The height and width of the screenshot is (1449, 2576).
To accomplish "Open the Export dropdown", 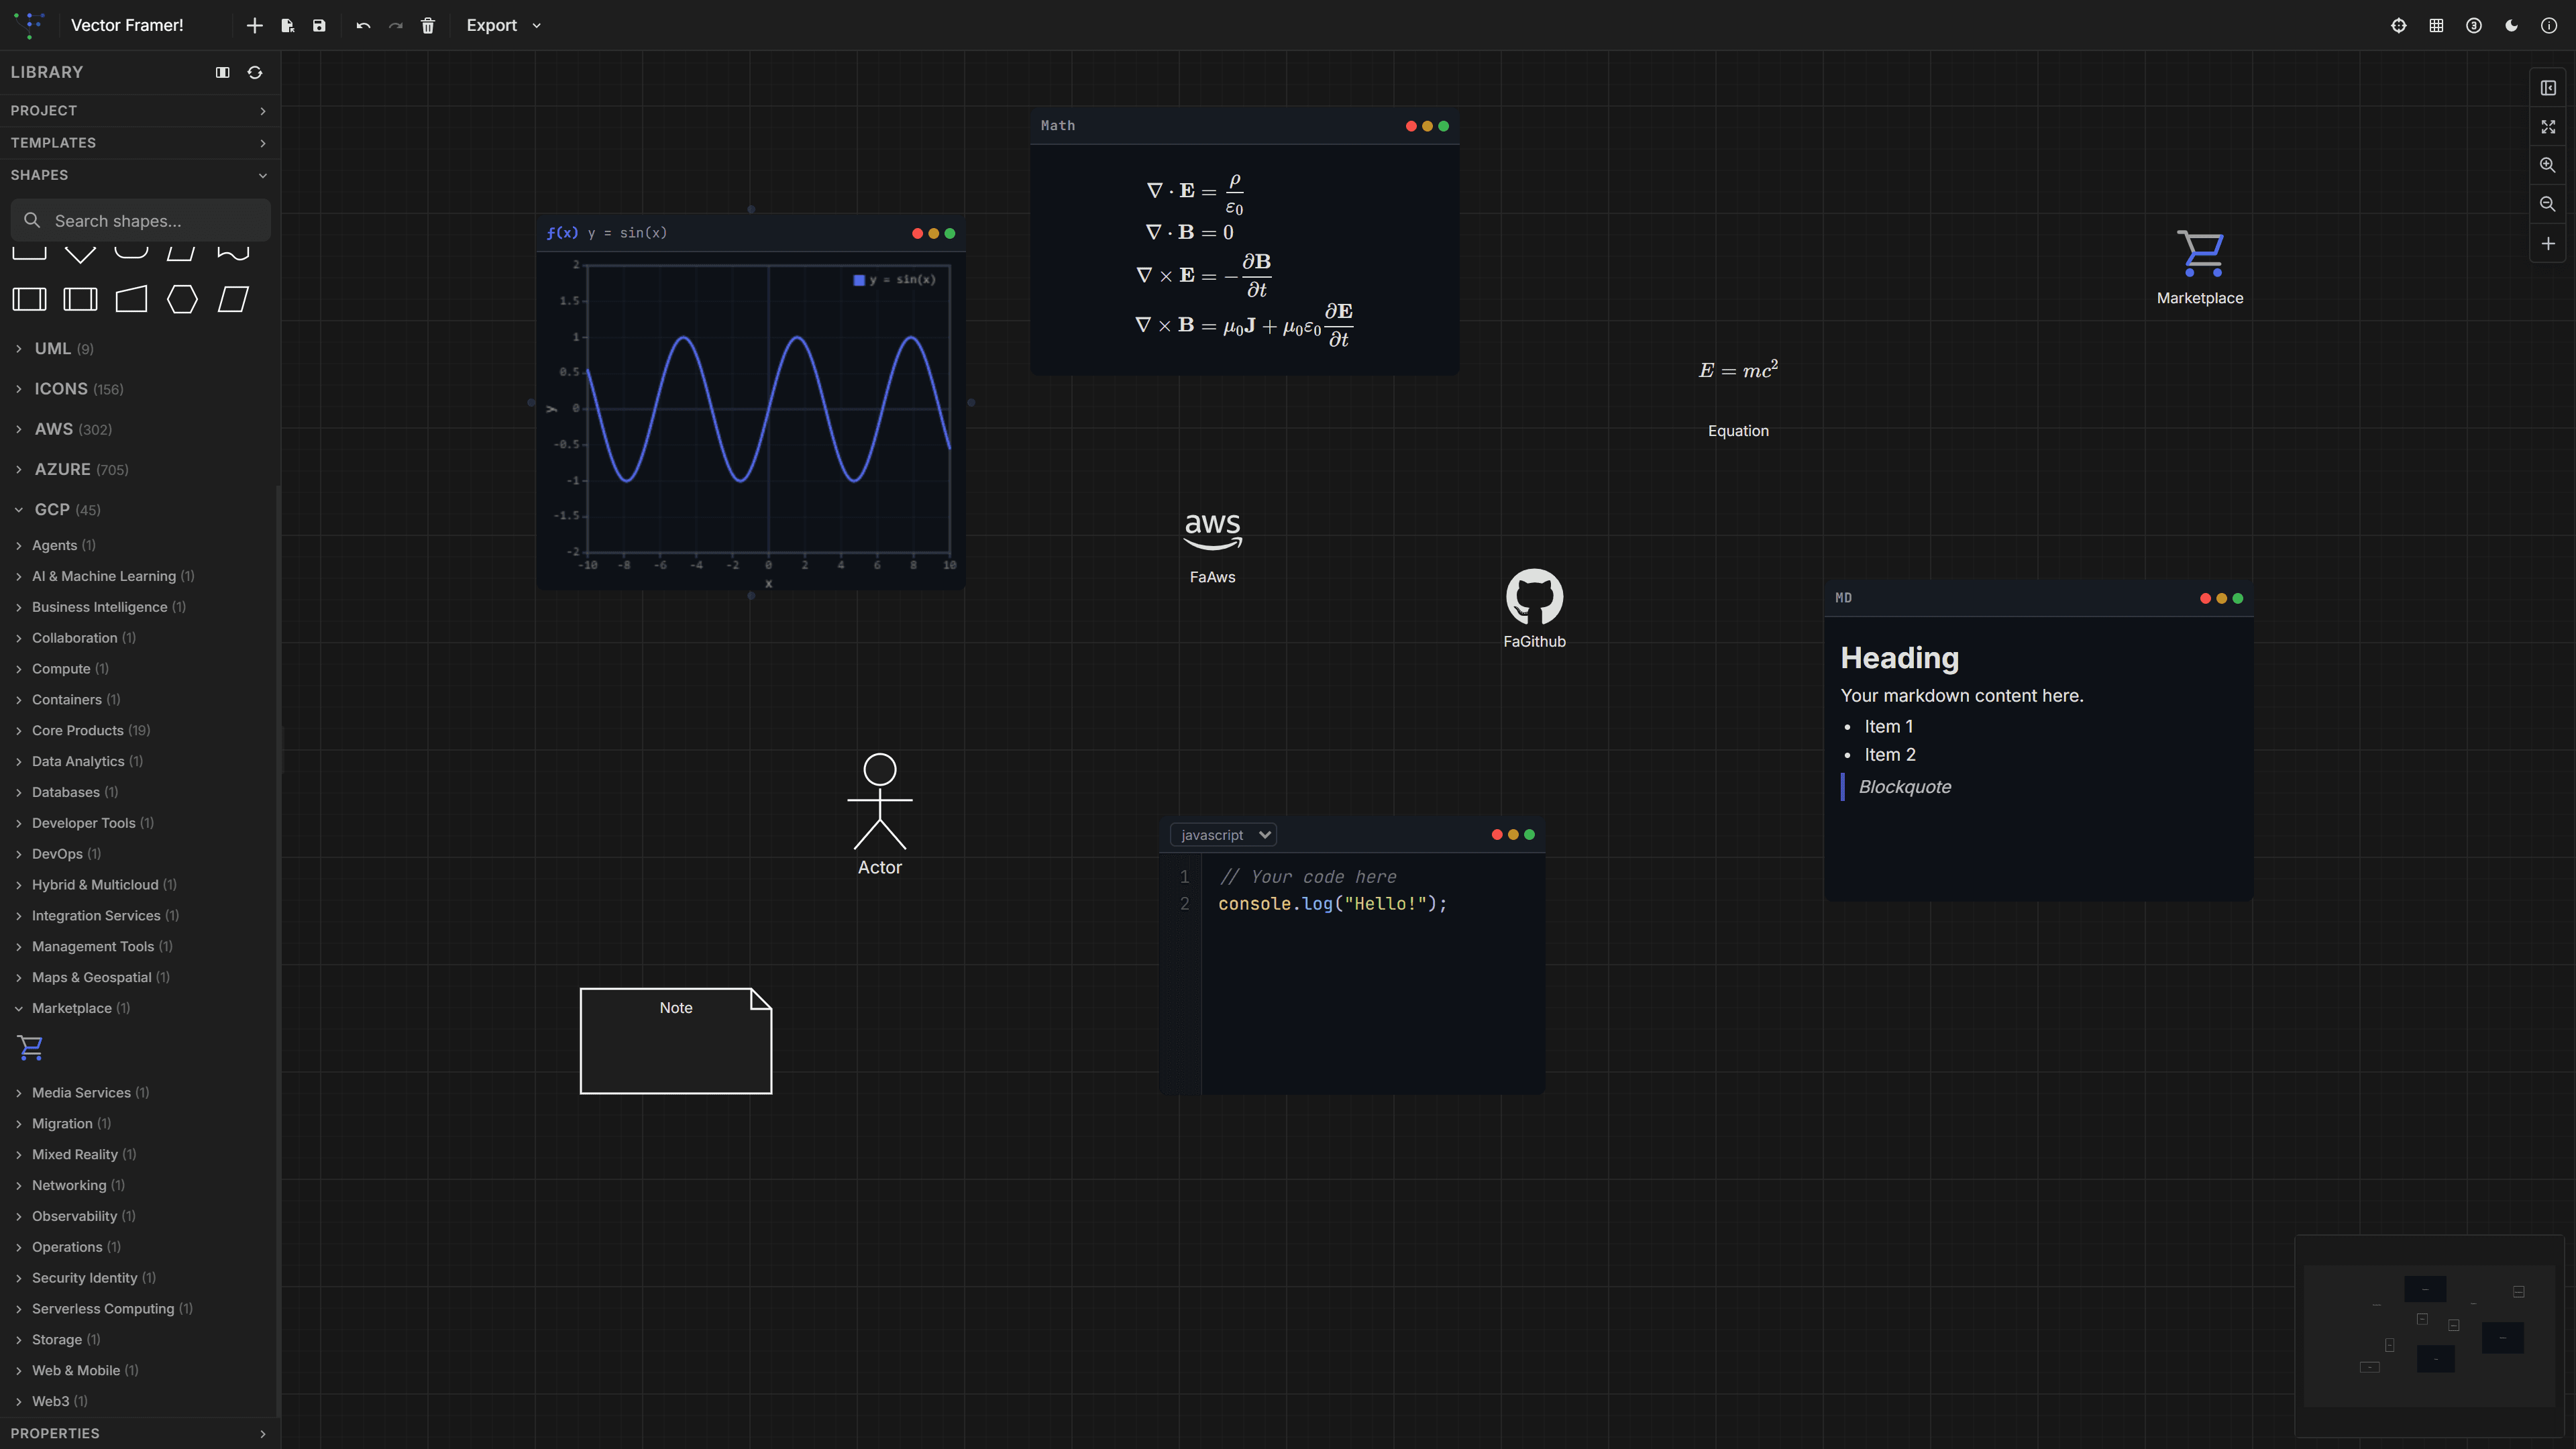I will 503,26.
